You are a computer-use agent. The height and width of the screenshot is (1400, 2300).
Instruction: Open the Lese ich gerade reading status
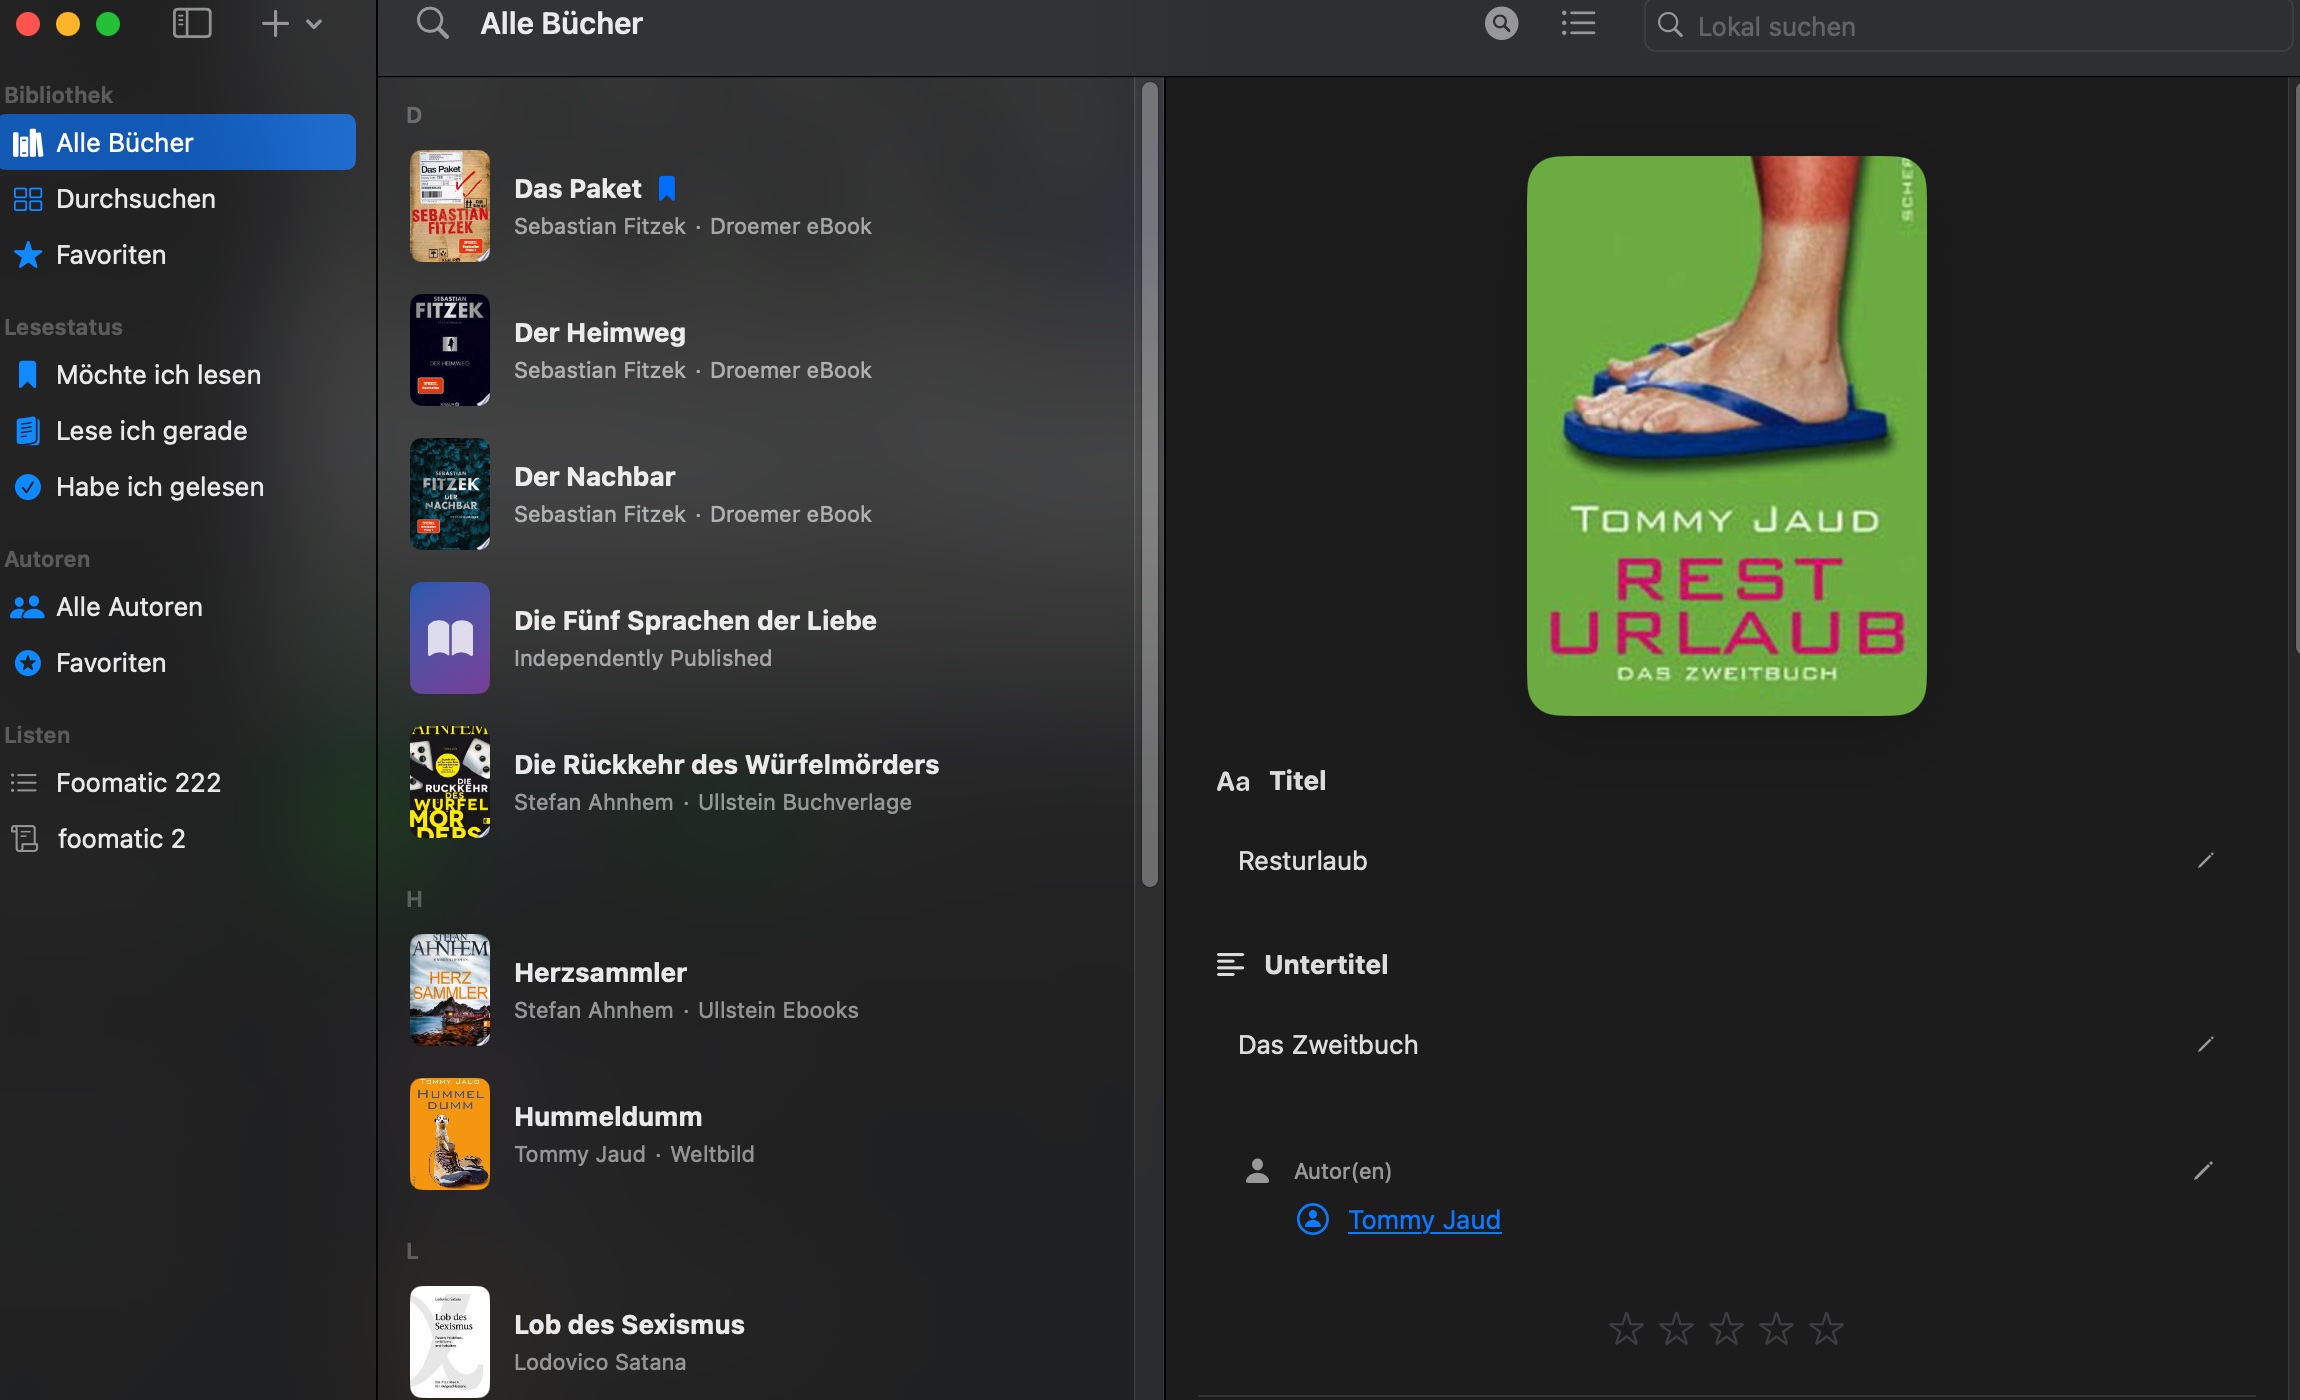(151, 430)
